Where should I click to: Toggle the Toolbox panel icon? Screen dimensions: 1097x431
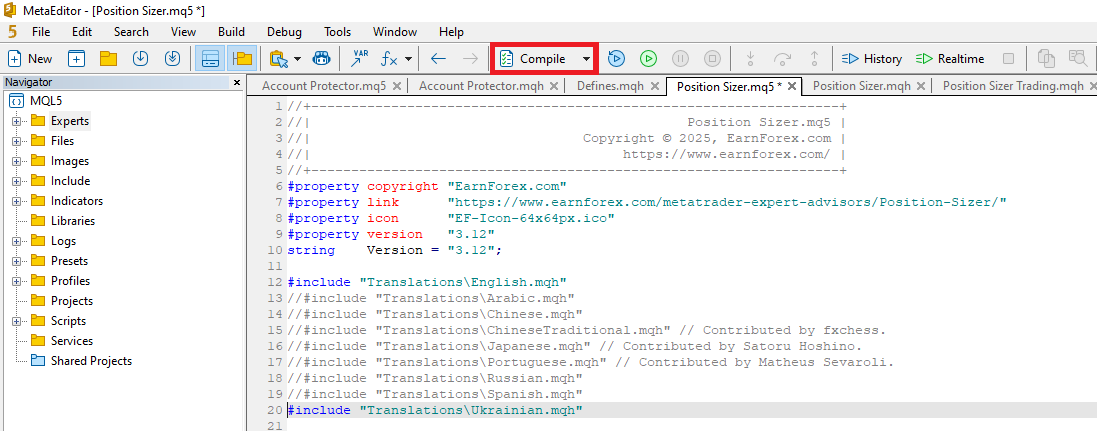[x=211, y=59]
